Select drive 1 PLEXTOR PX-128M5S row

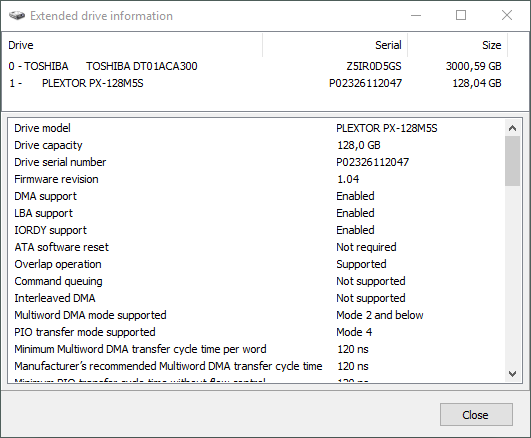tap(255, 83)
